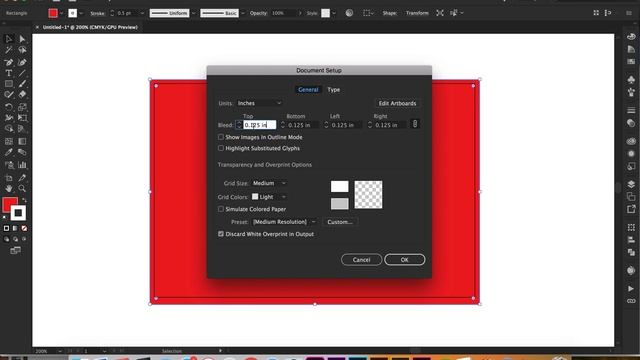Select the Rectangle tool in the toolbox

[x=9, y=84]
